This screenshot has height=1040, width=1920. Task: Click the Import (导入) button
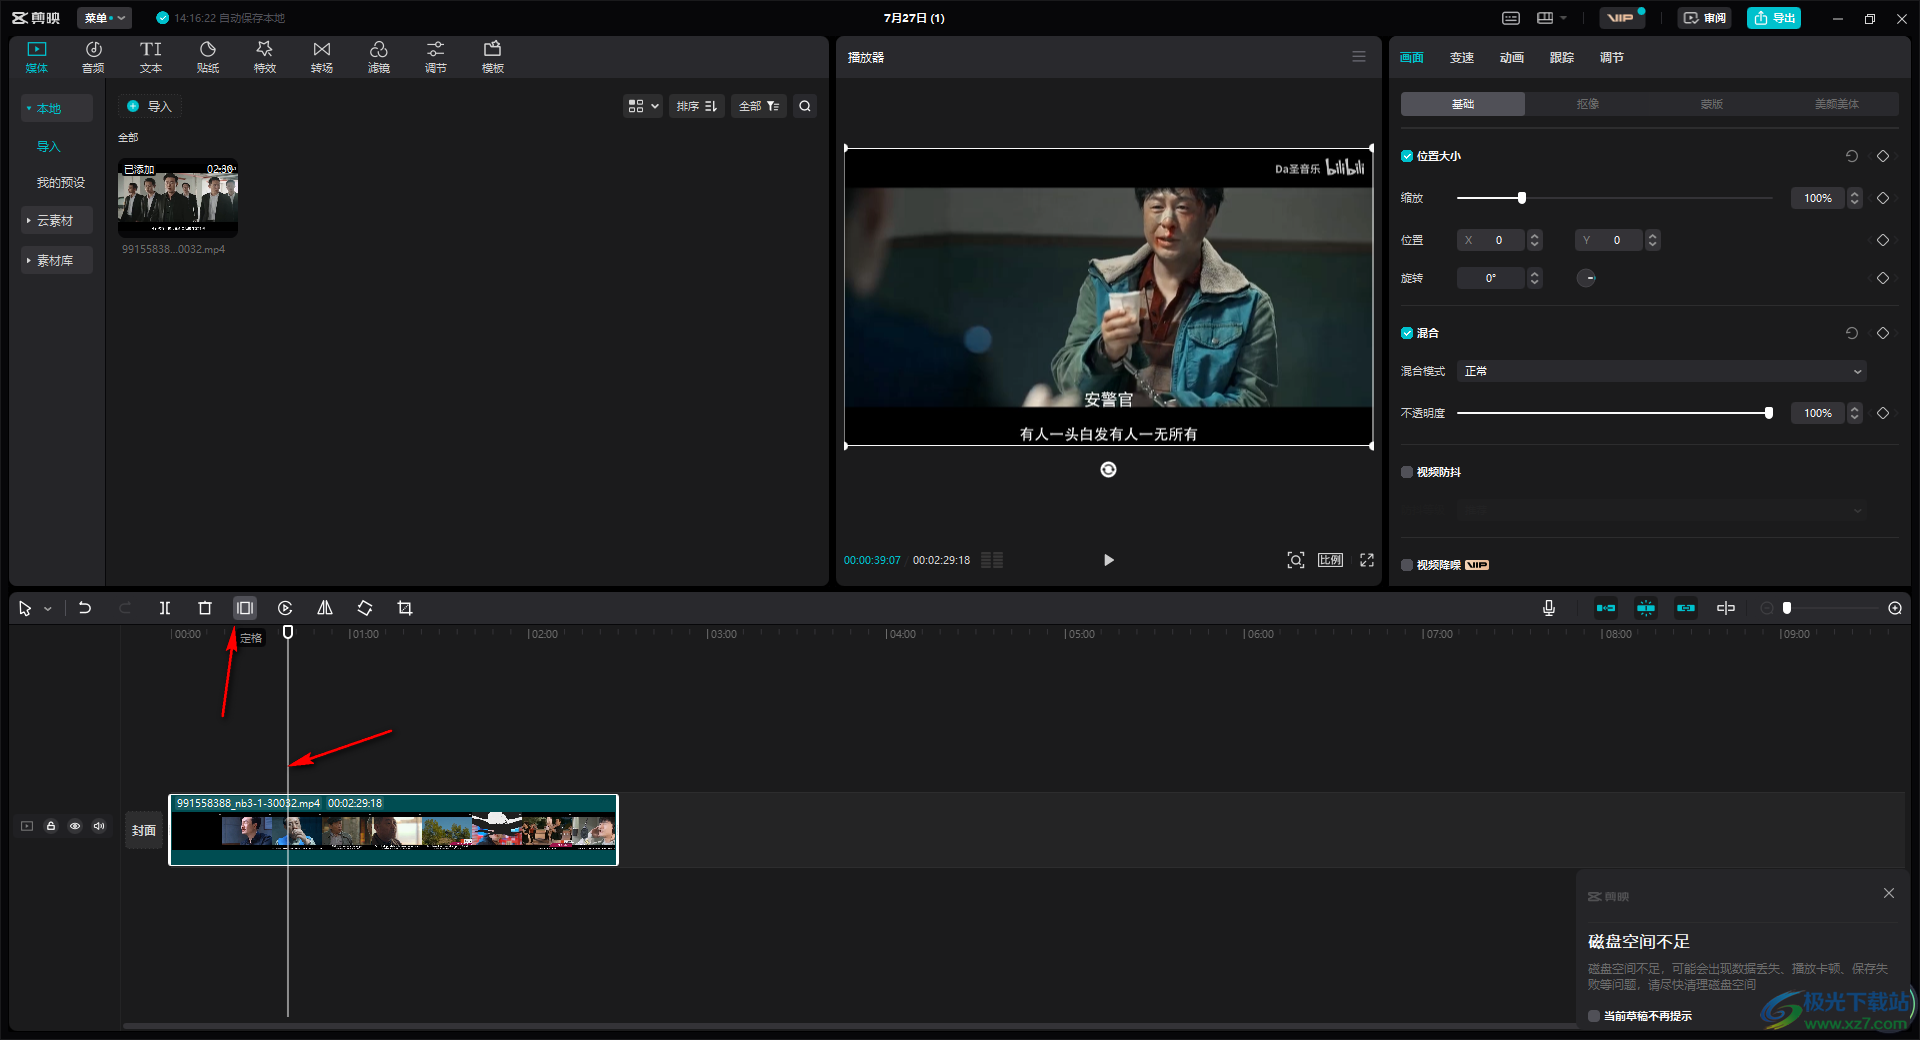[x=150, y=106]
